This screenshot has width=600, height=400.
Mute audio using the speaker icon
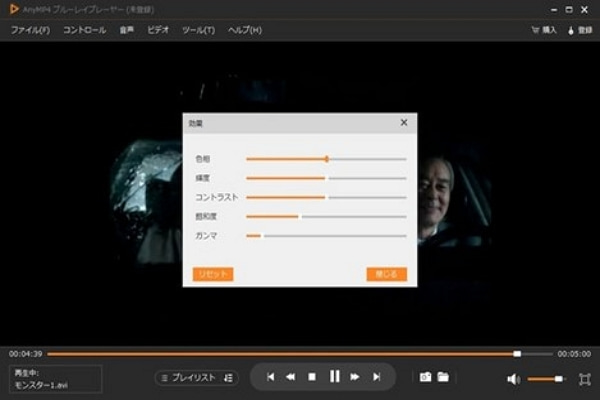click(513, 379)
